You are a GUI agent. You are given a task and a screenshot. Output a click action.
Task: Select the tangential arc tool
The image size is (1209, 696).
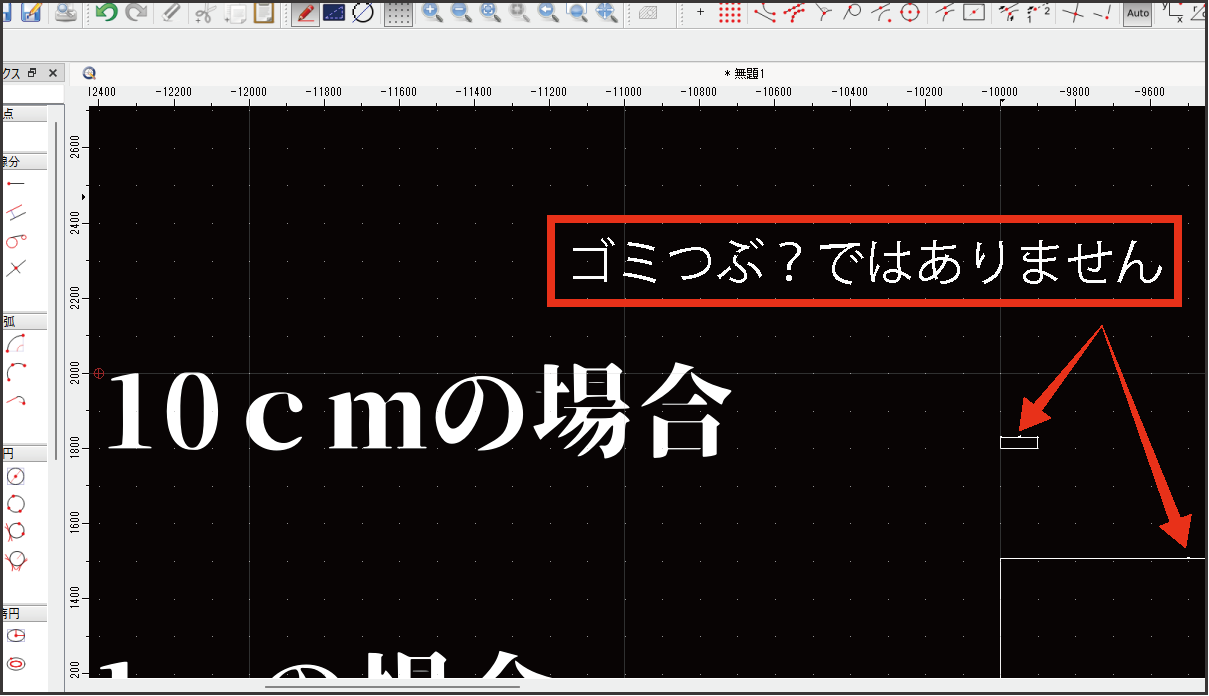click(16, 400)
